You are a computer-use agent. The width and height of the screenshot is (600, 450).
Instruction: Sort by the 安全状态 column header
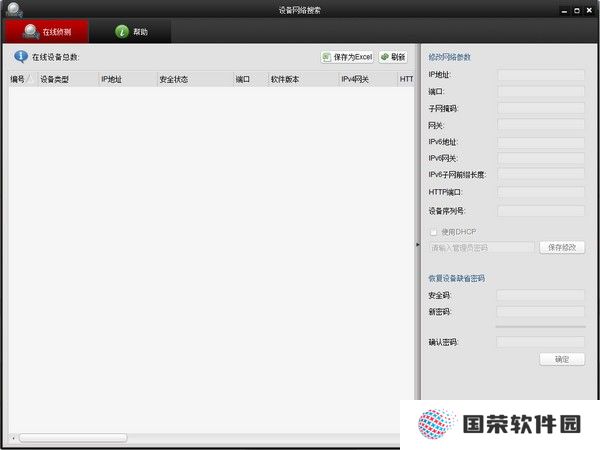pos(195,79)
